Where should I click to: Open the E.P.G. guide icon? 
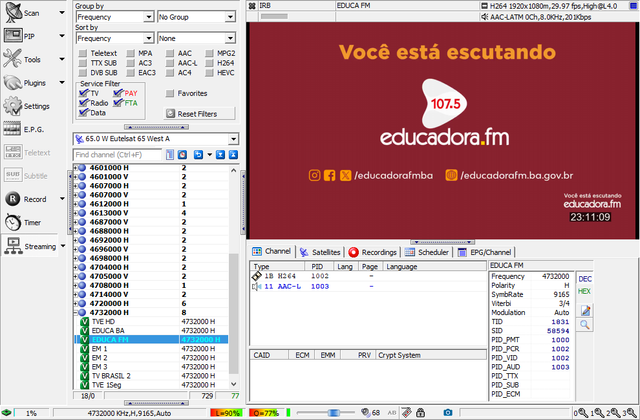point(12,129)
